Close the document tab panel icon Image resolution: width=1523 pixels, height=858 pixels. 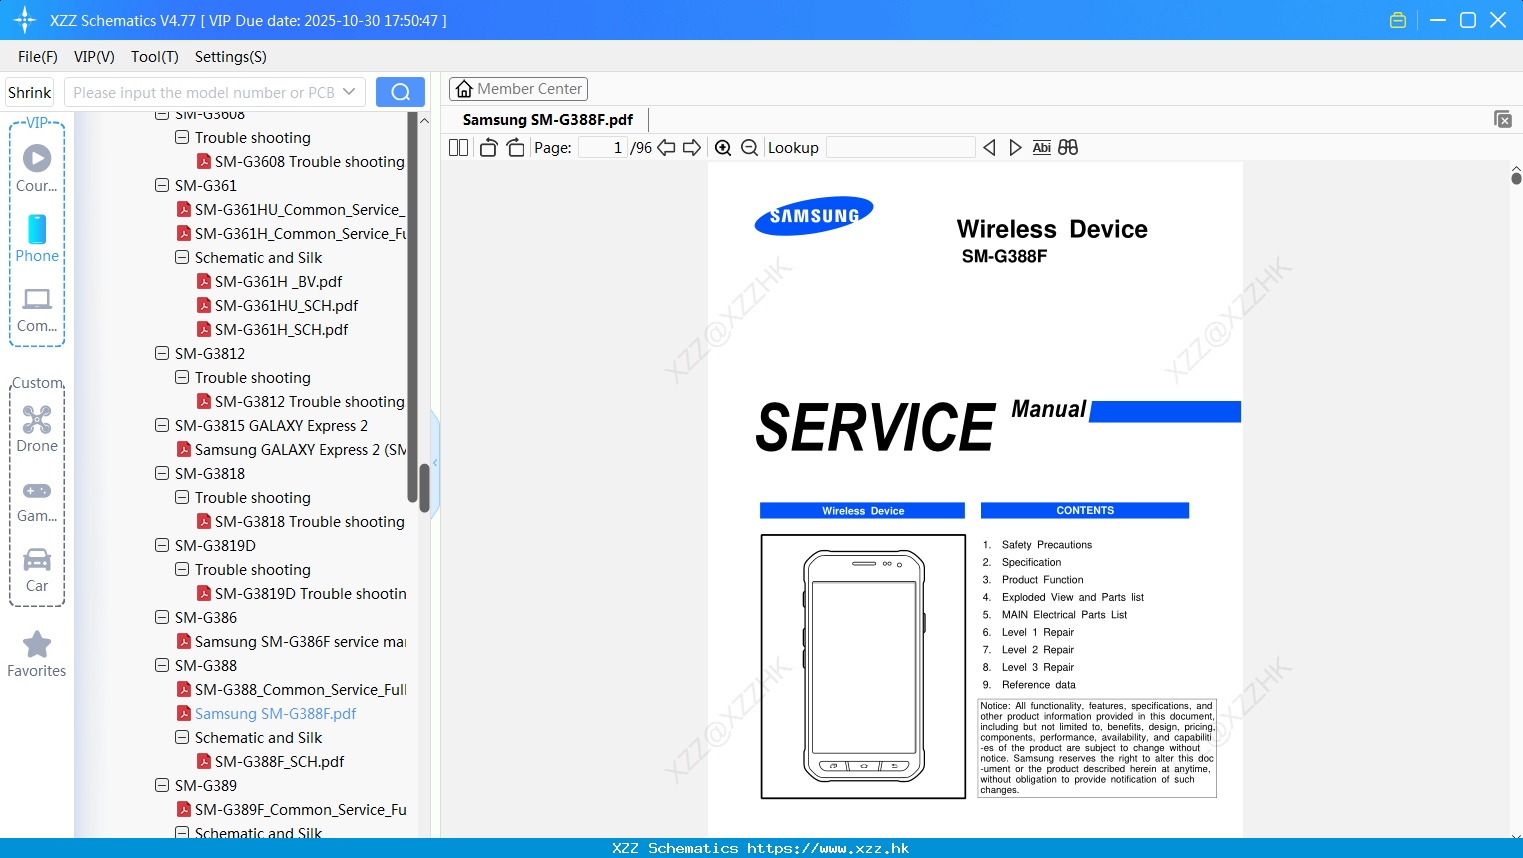click(x=1502, y=119)
